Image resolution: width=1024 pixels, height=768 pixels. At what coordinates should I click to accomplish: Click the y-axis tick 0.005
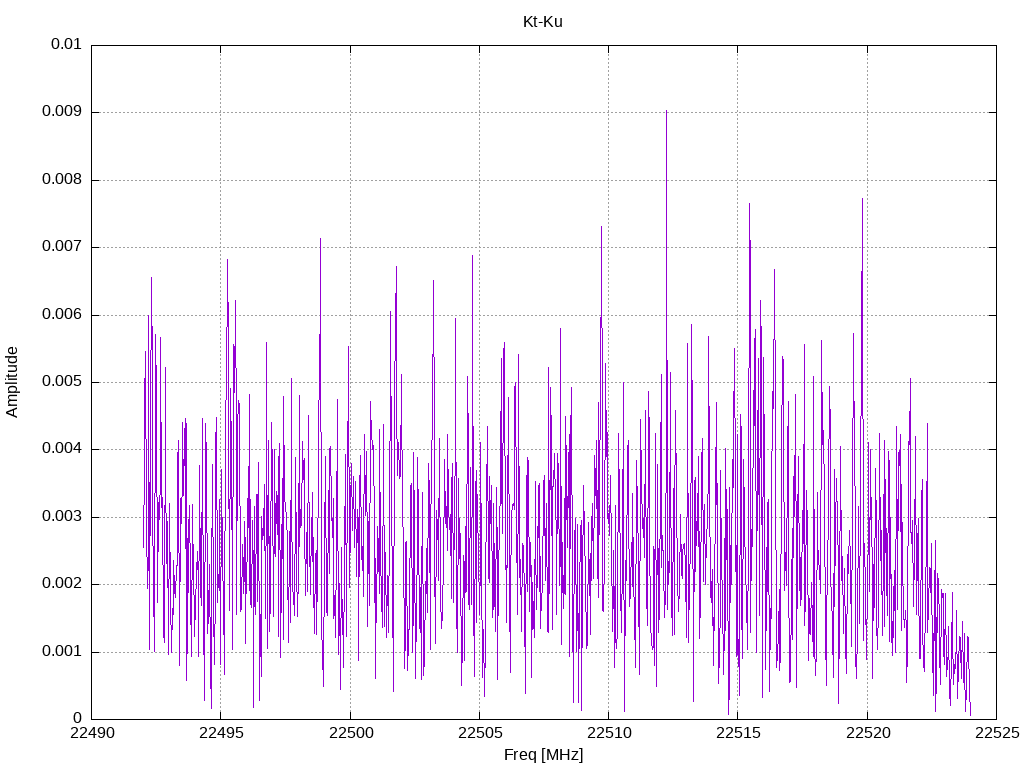coord(62,381)
